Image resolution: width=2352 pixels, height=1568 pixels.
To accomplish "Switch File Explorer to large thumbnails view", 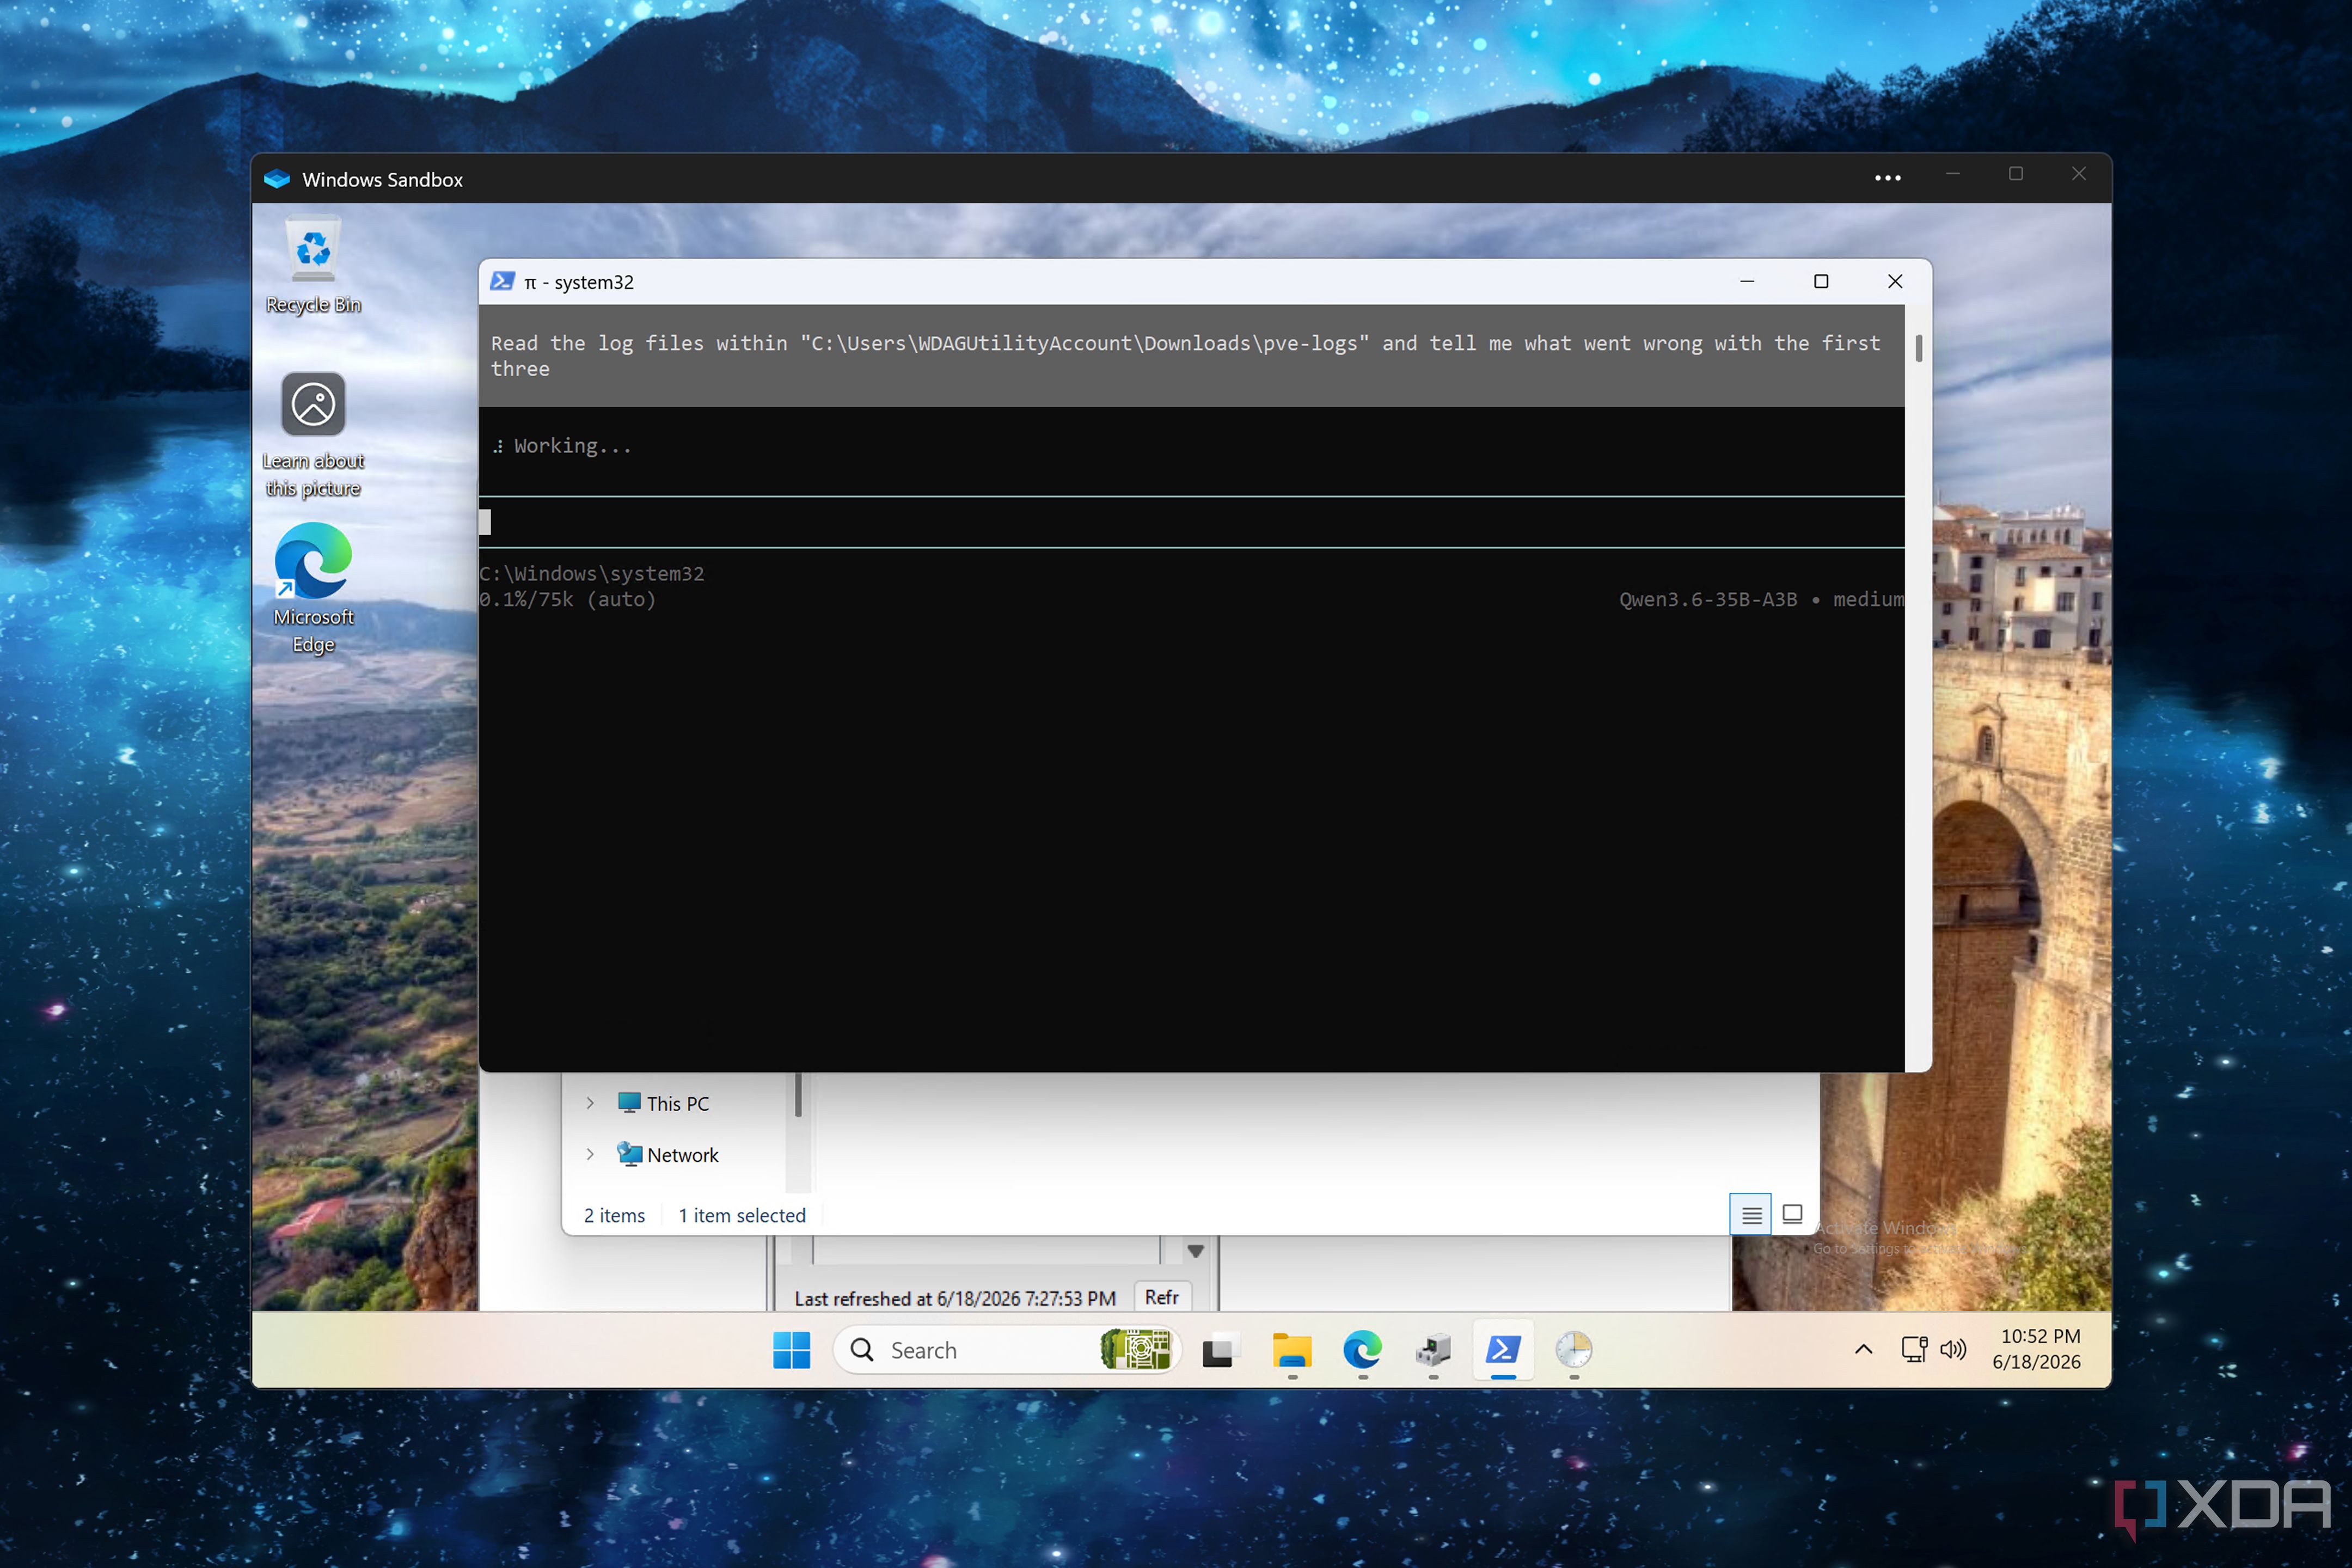I will [1792, 1215].
